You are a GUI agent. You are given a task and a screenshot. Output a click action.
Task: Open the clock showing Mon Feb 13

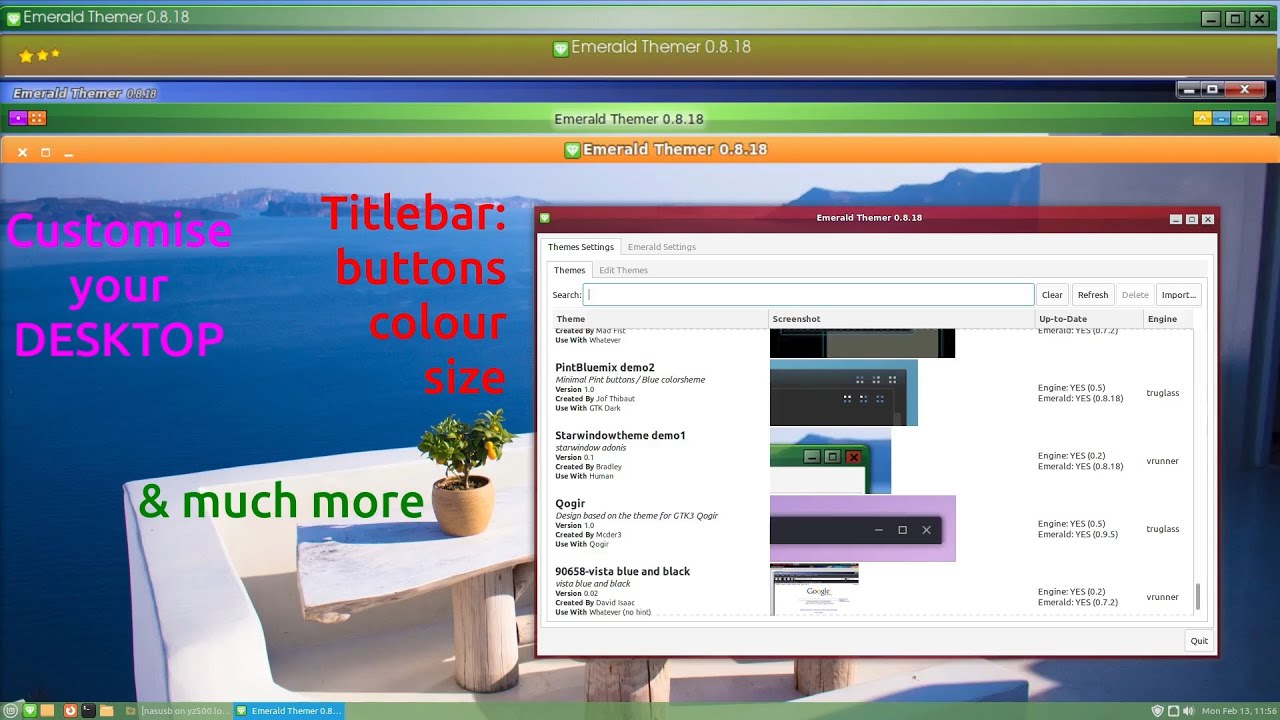click(x=1239, y=711)
